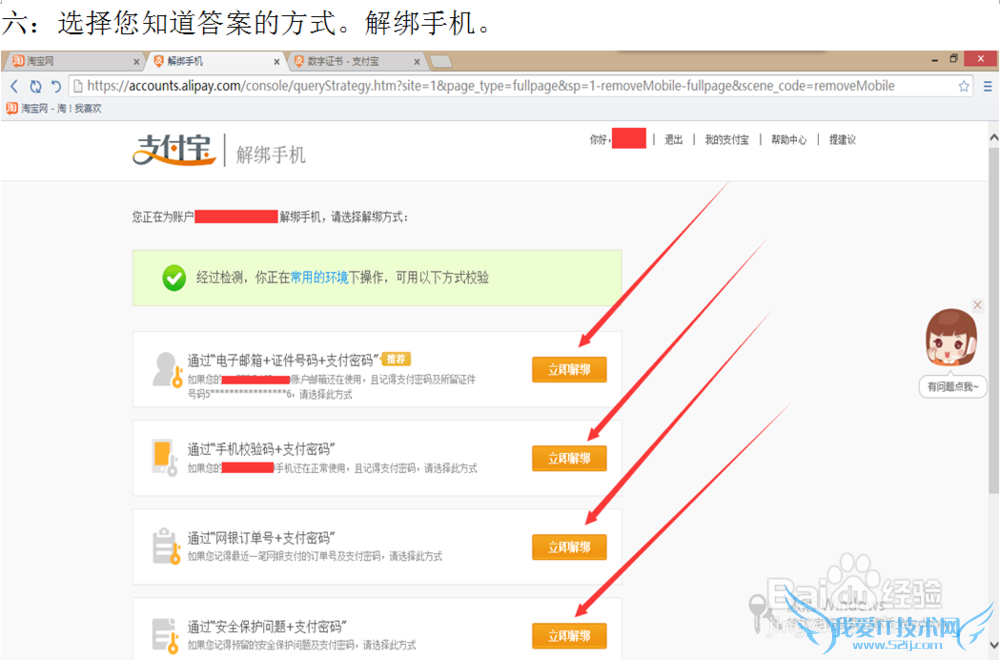Click scrollbar up arrow
The height and width of the screenshot is (660, 1000).
tap(994, 137)
